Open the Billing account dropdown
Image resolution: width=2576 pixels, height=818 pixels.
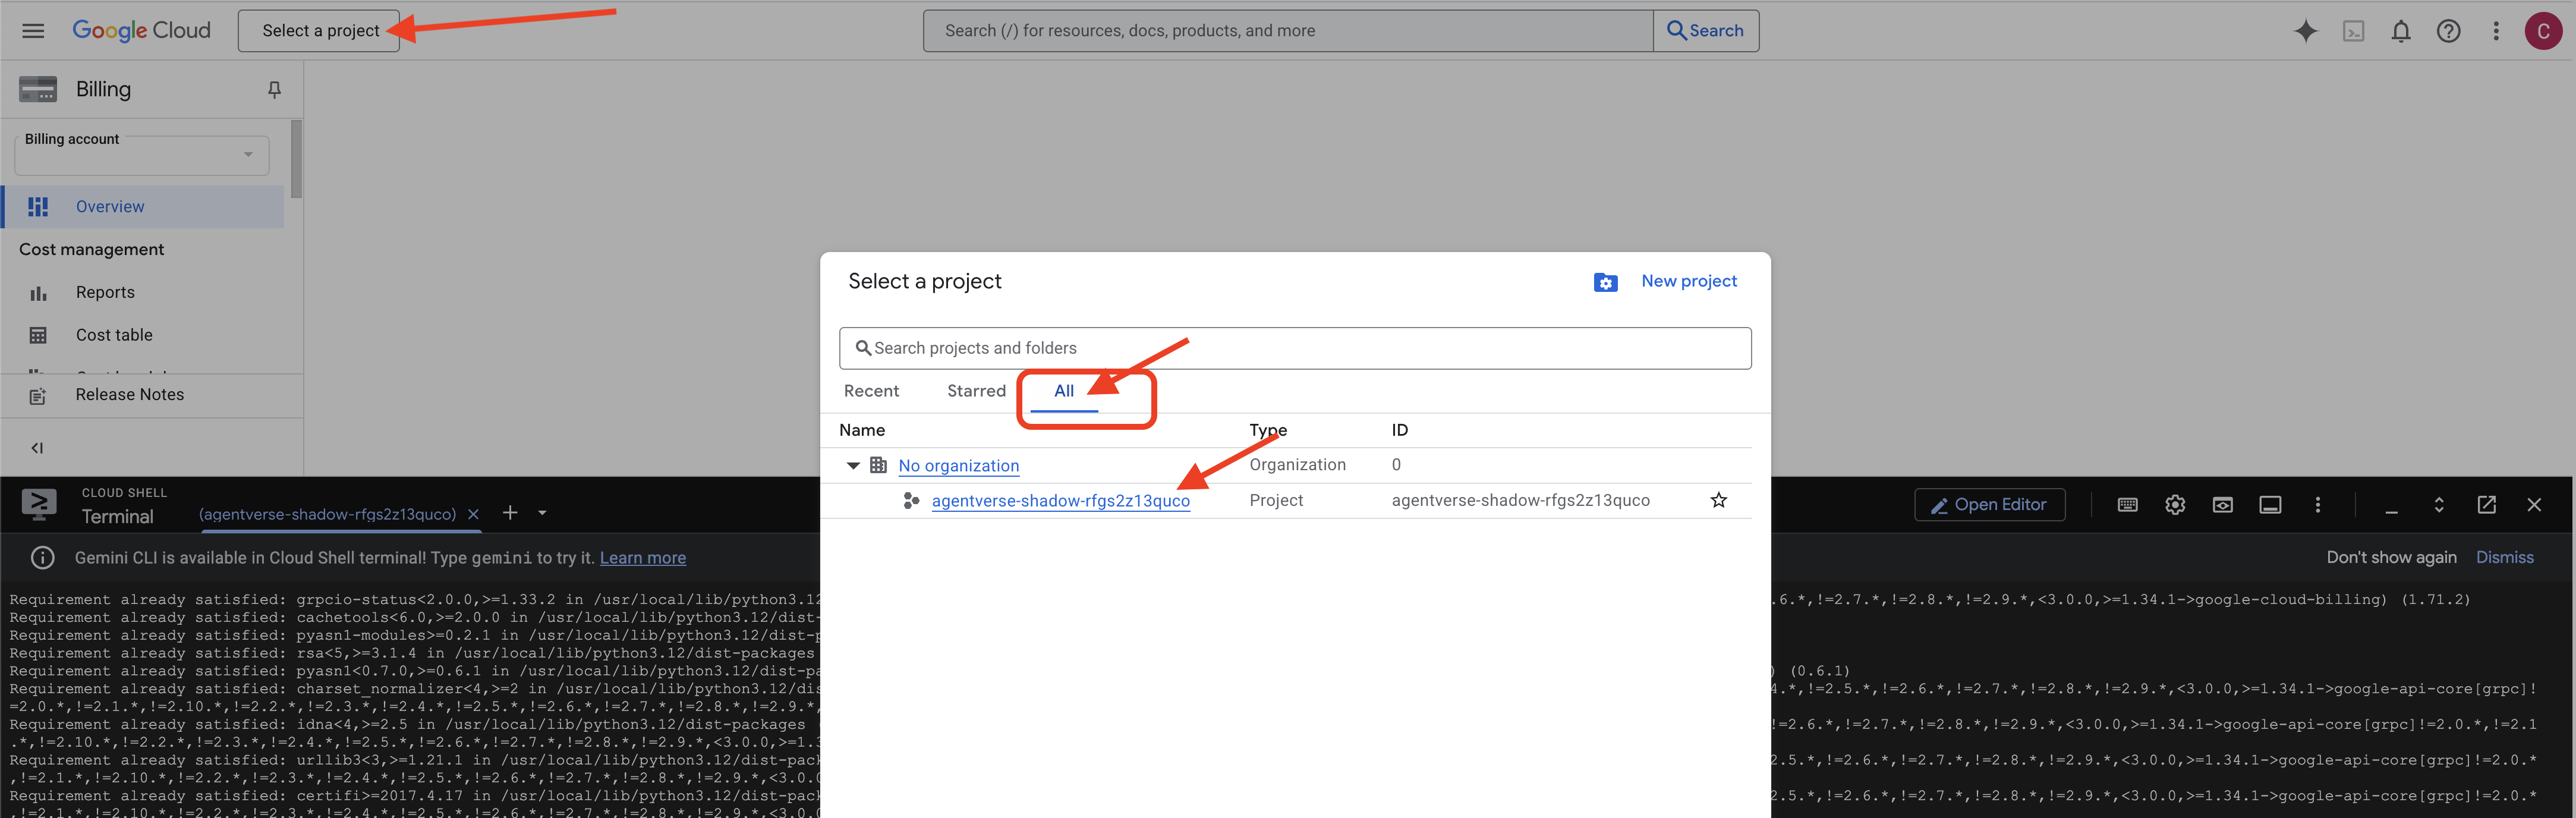(142, 155)
